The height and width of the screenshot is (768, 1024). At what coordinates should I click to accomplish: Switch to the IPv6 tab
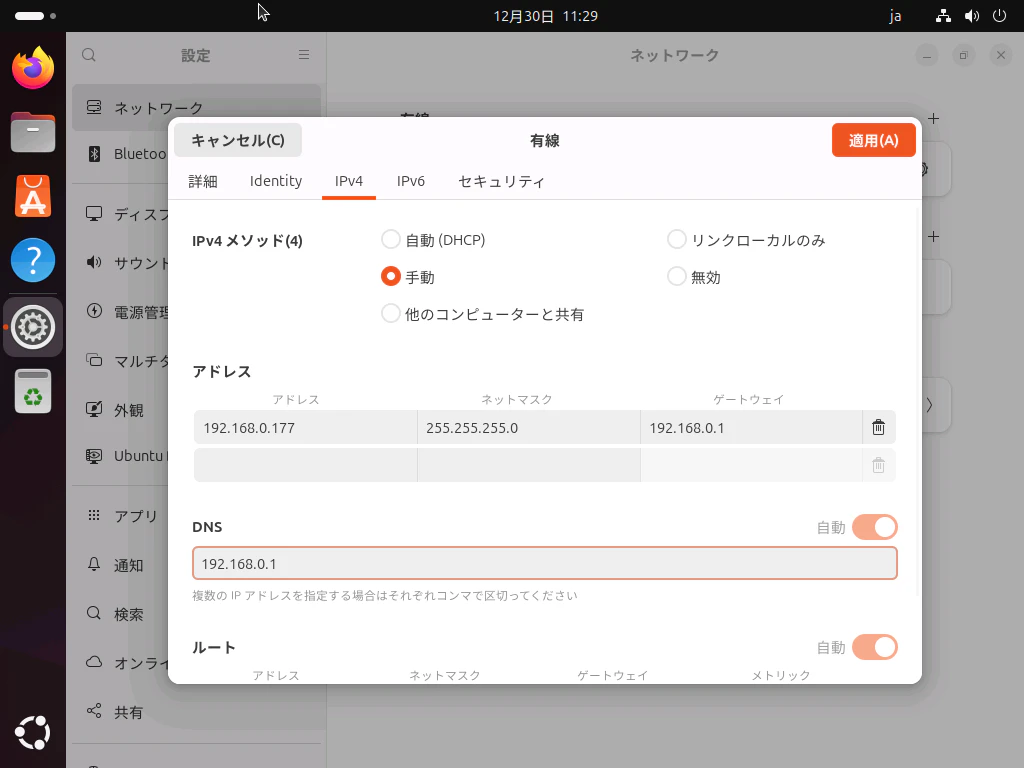click(x=411, y=181)
